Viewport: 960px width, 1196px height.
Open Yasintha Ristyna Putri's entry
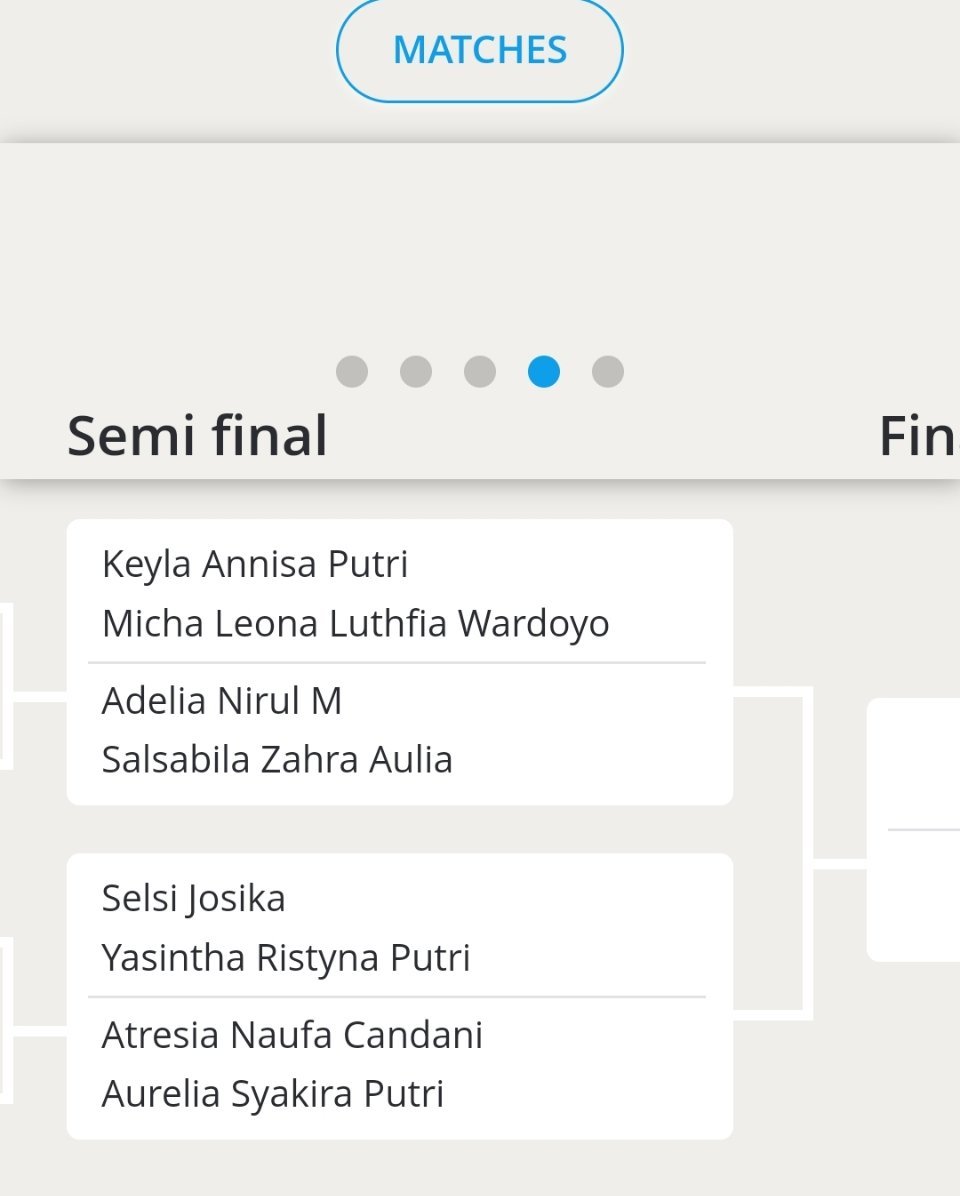click(x=286, y=957)
